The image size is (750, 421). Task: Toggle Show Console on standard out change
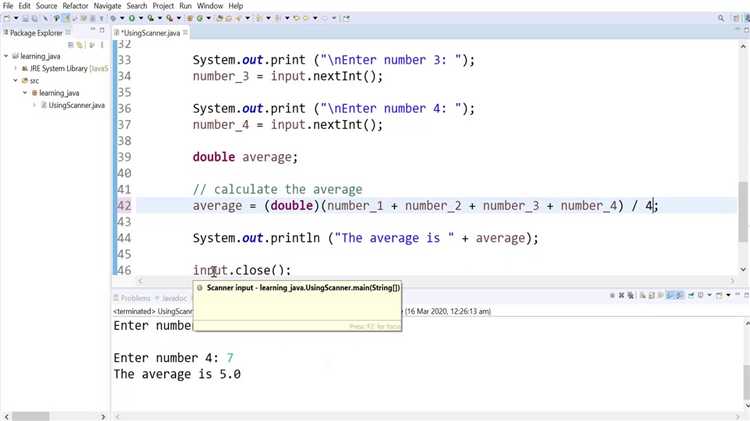(670, 295)
